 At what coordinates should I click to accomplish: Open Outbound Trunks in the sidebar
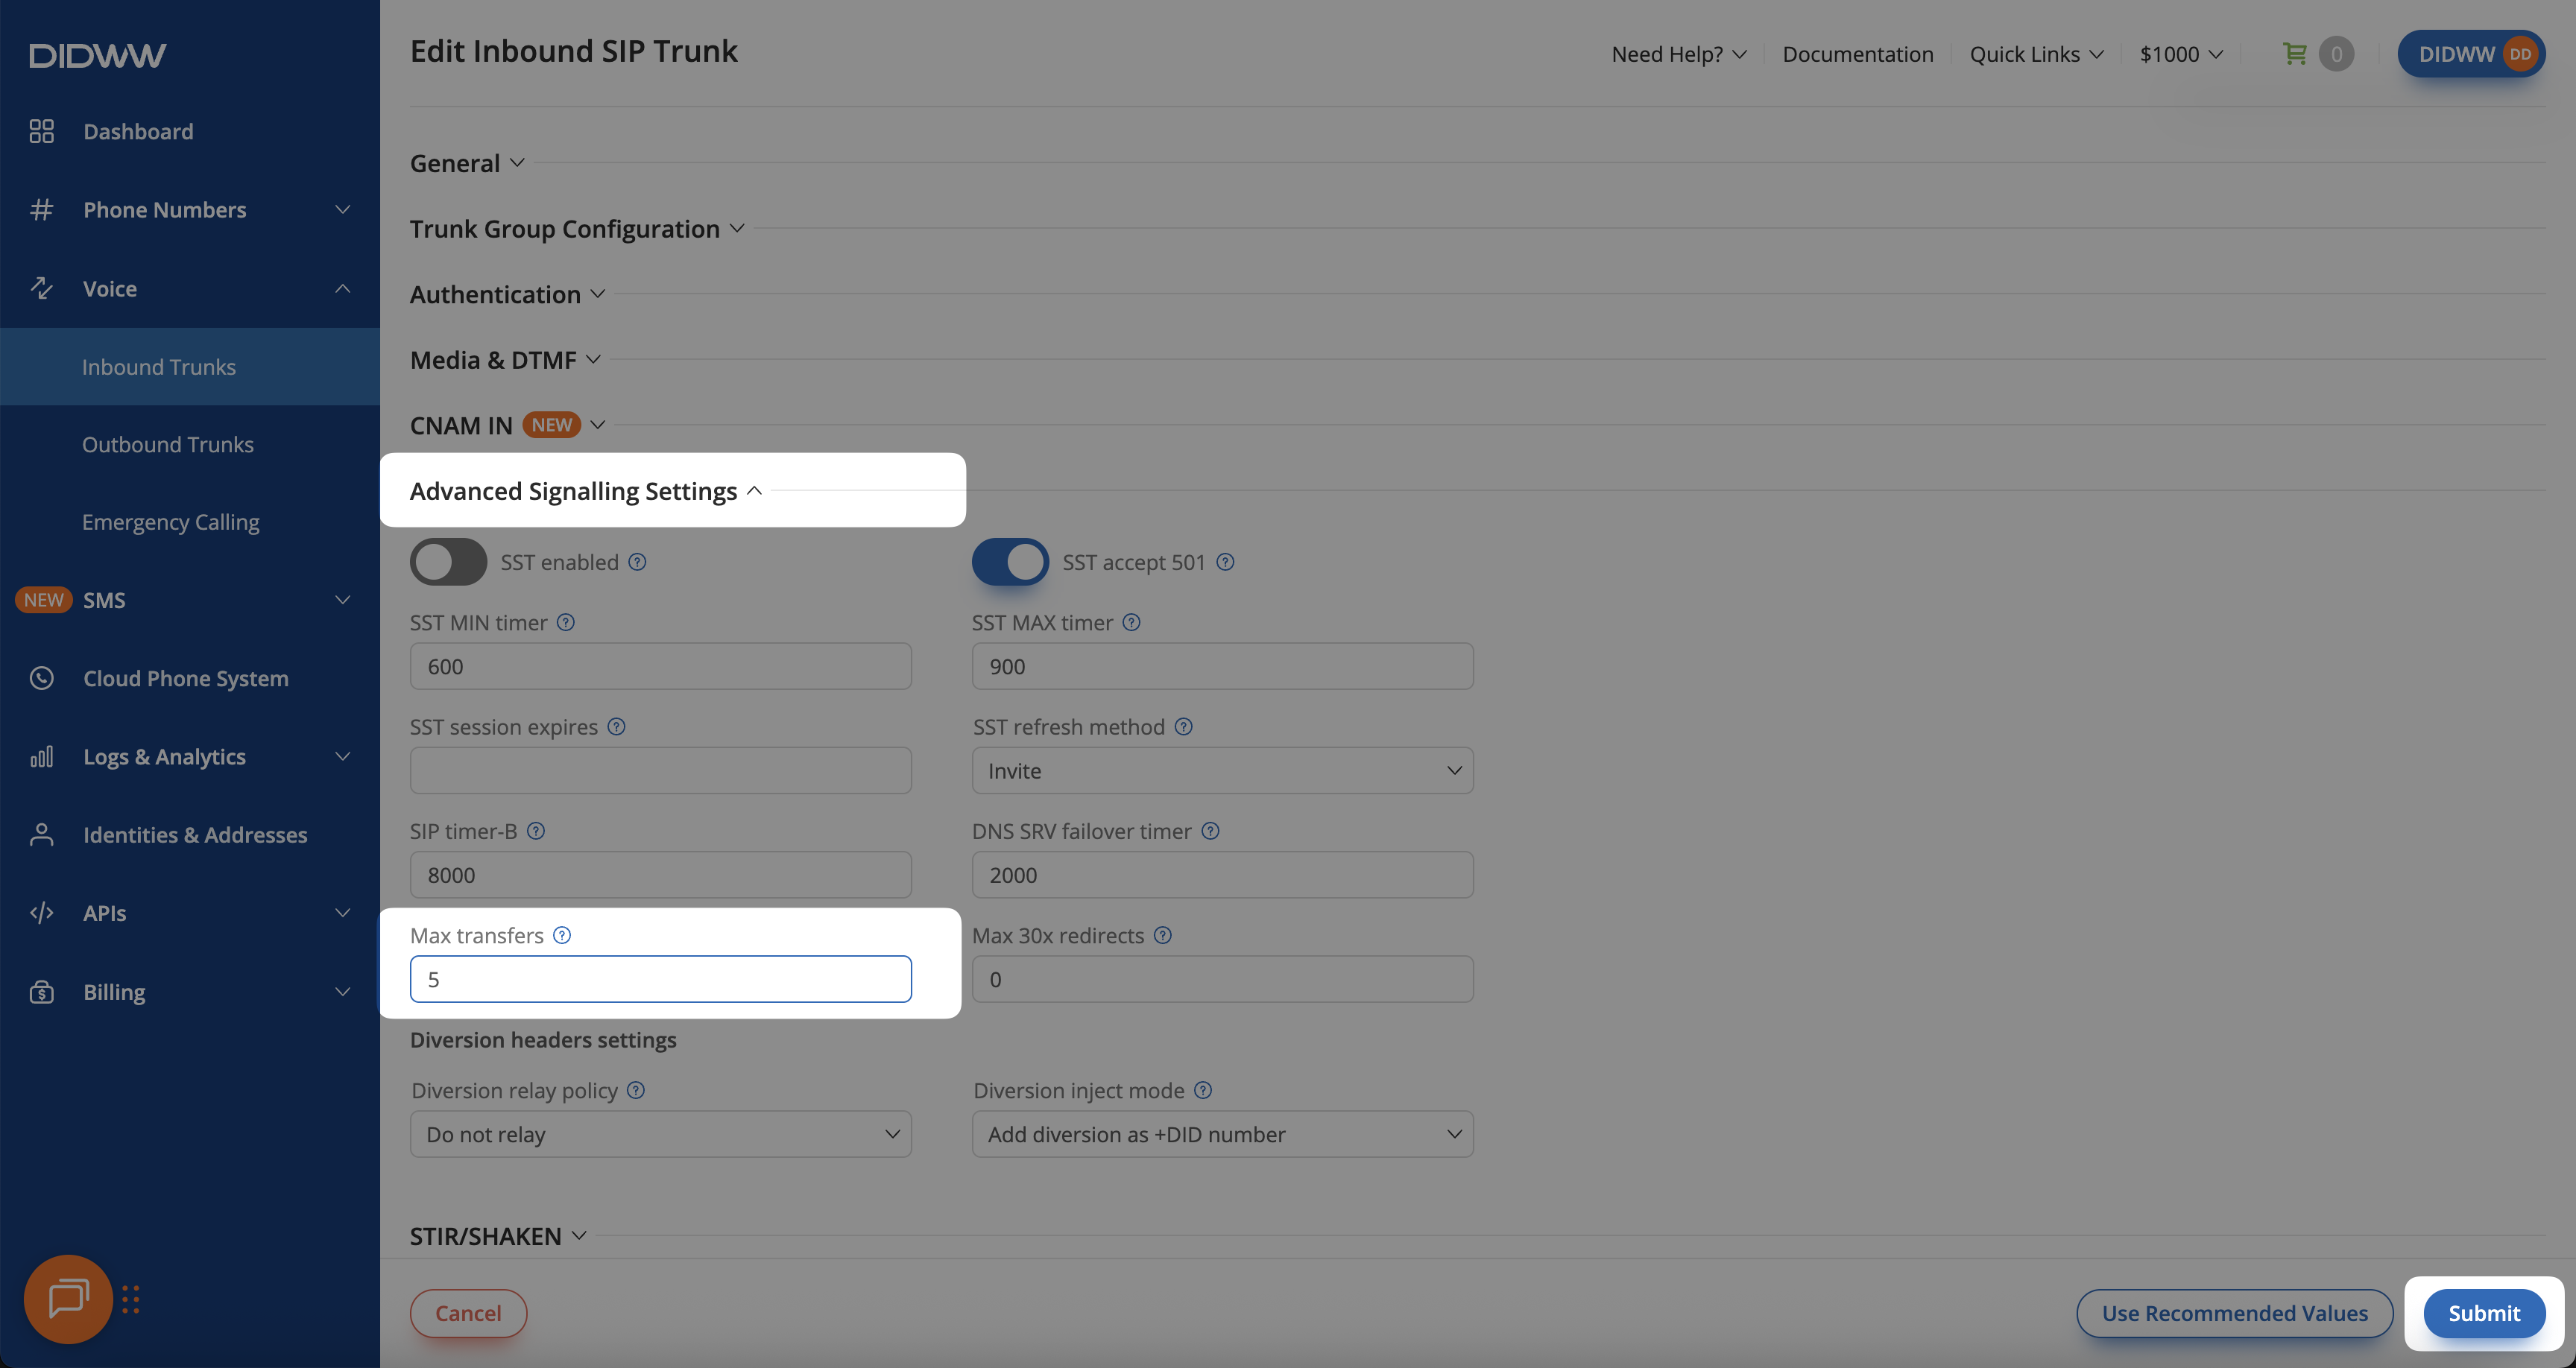coord(168,444)
